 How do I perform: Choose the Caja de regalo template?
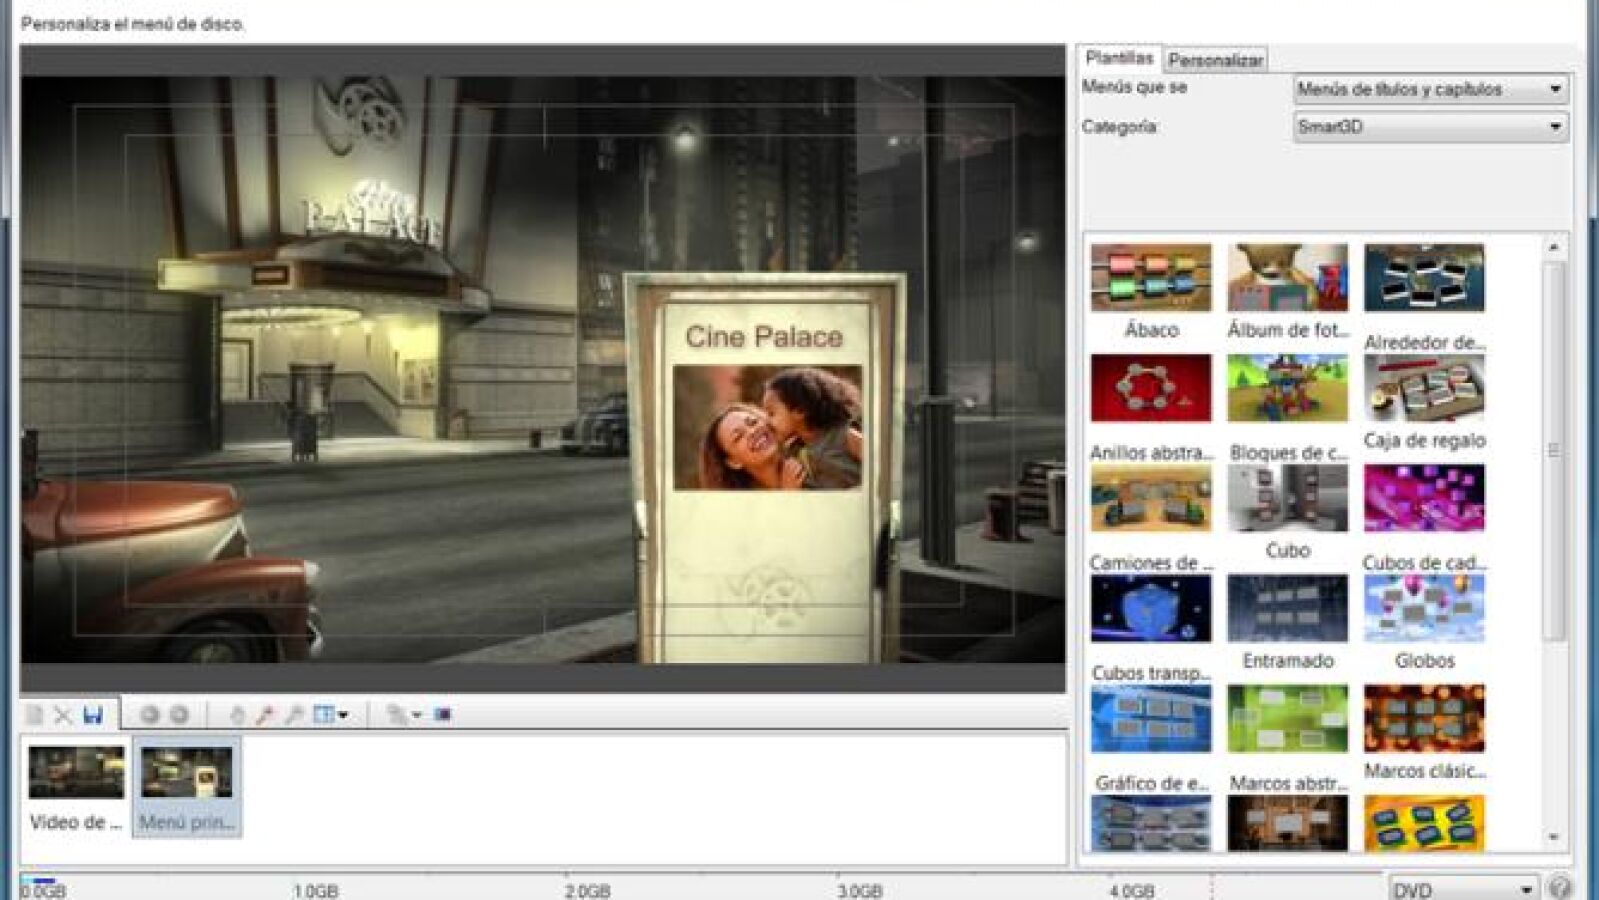pyautogui.click(x=1424, y=388)
